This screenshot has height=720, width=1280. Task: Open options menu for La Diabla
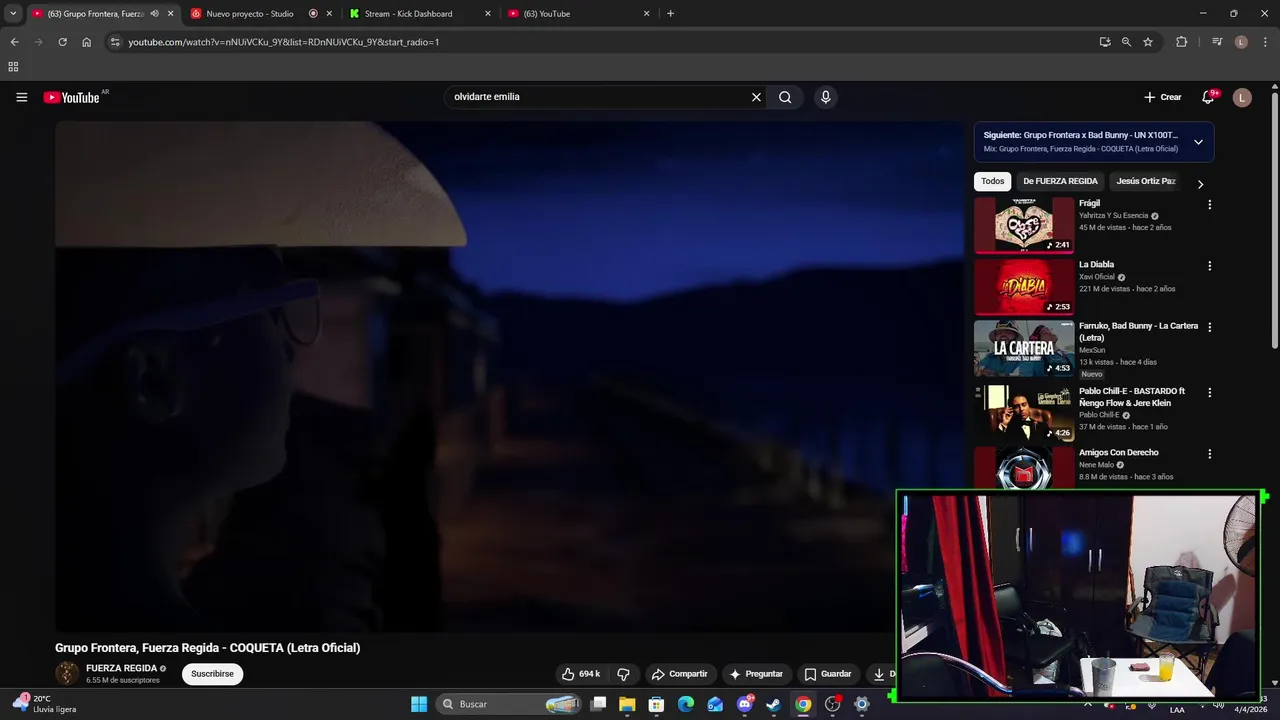tap(1209, 266)
